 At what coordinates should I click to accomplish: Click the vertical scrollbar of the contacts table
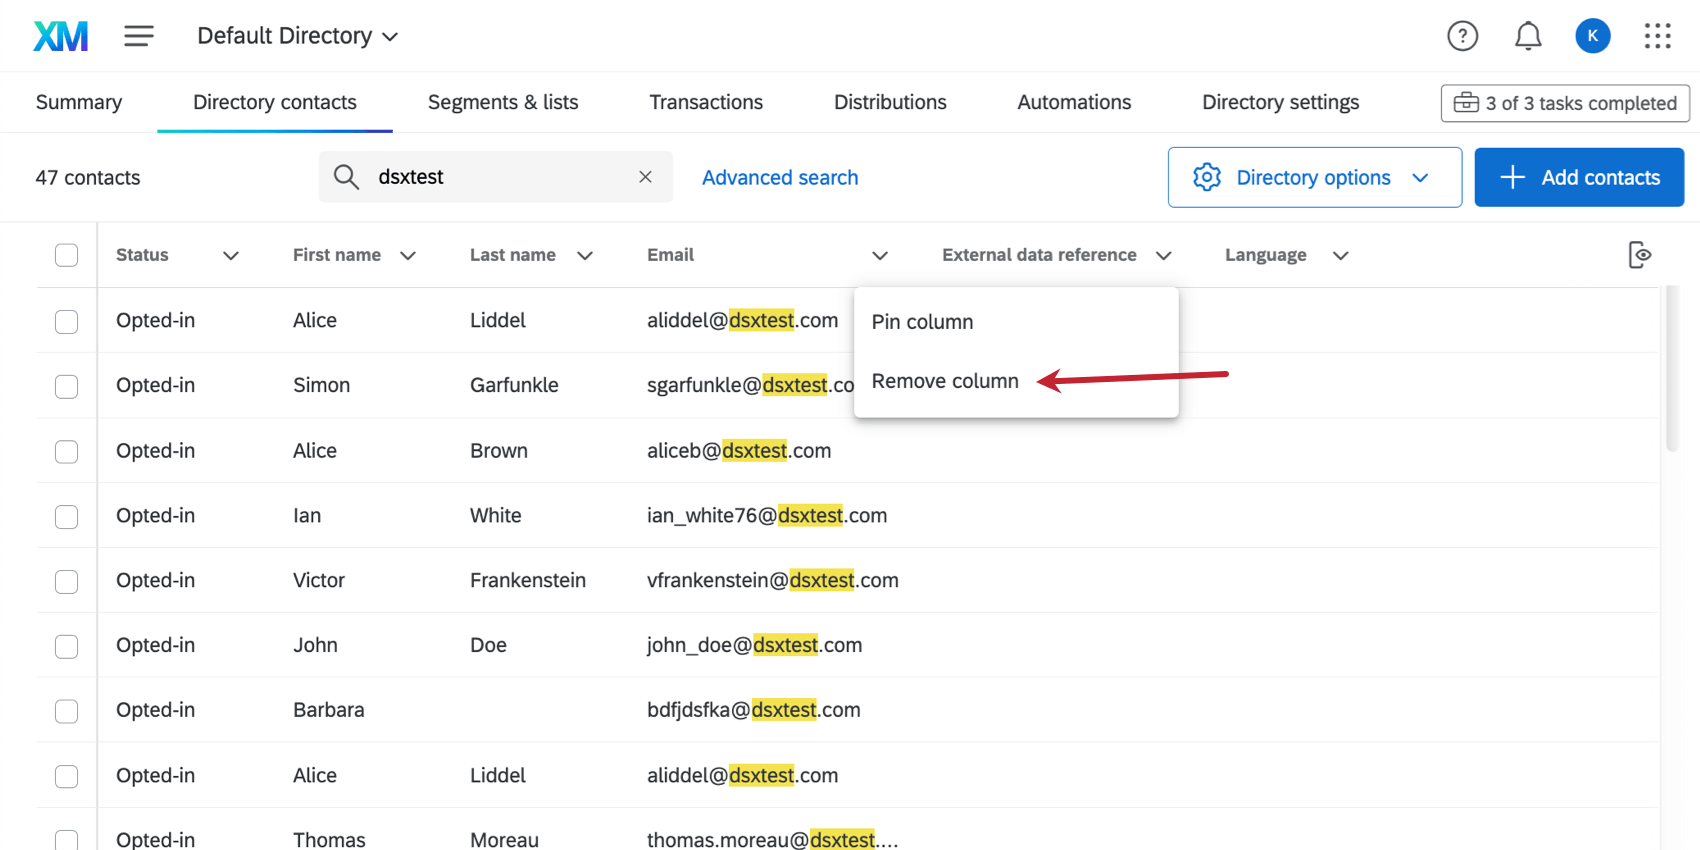1671,370
